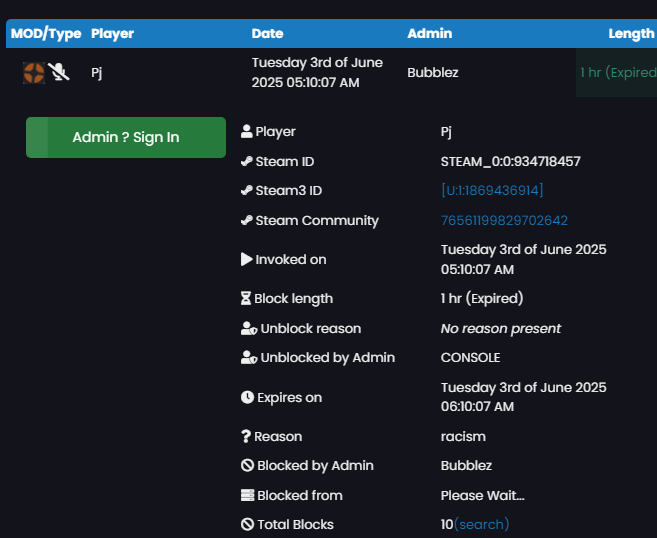Viewport: 657px width, 538px height.
Task: Sort by the Date column header
Action: tap(267, 34)
